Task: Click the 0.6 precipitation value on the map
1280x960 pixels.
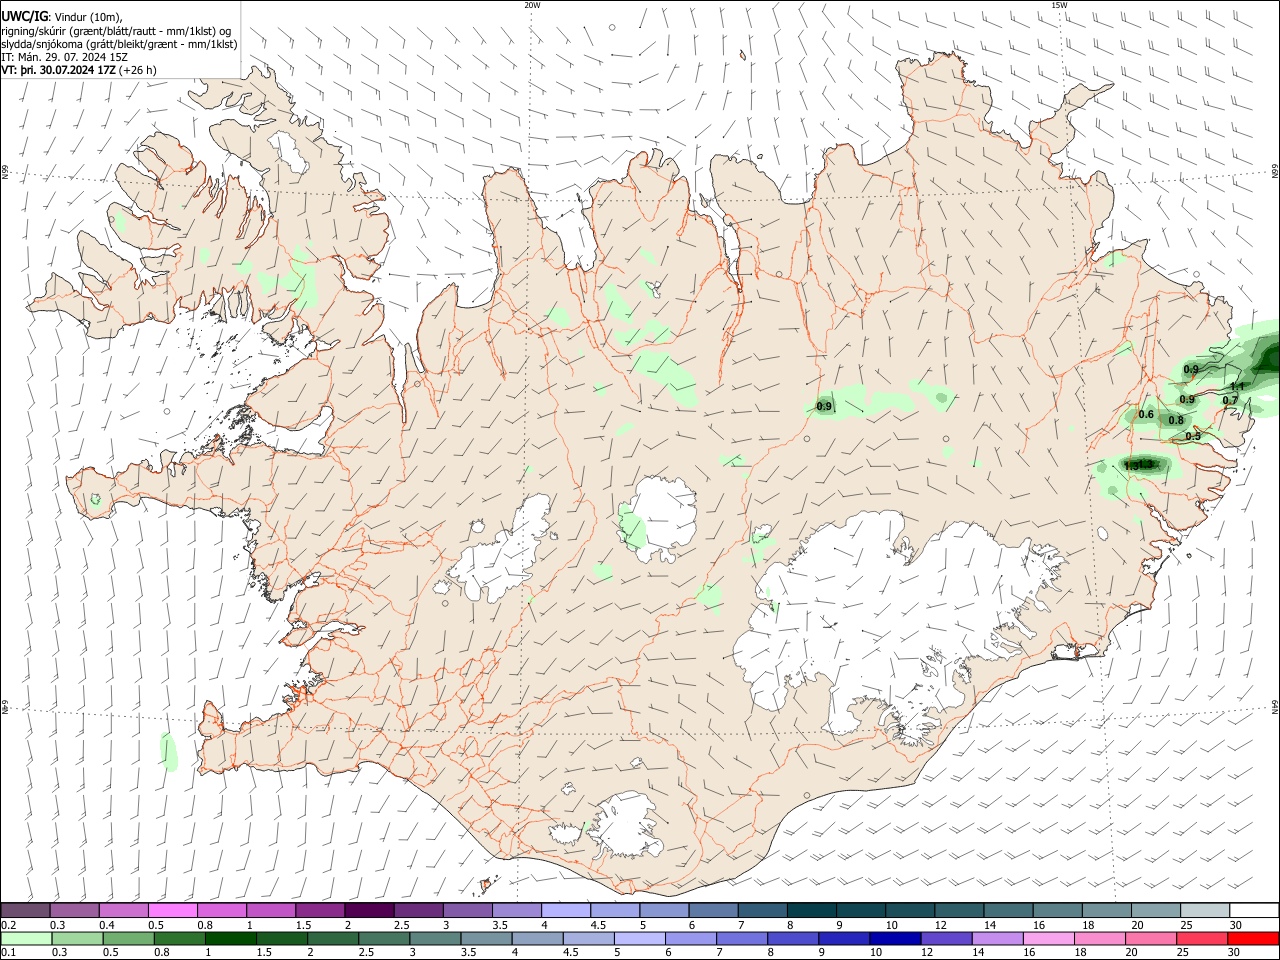Action: coord(1146,414)
